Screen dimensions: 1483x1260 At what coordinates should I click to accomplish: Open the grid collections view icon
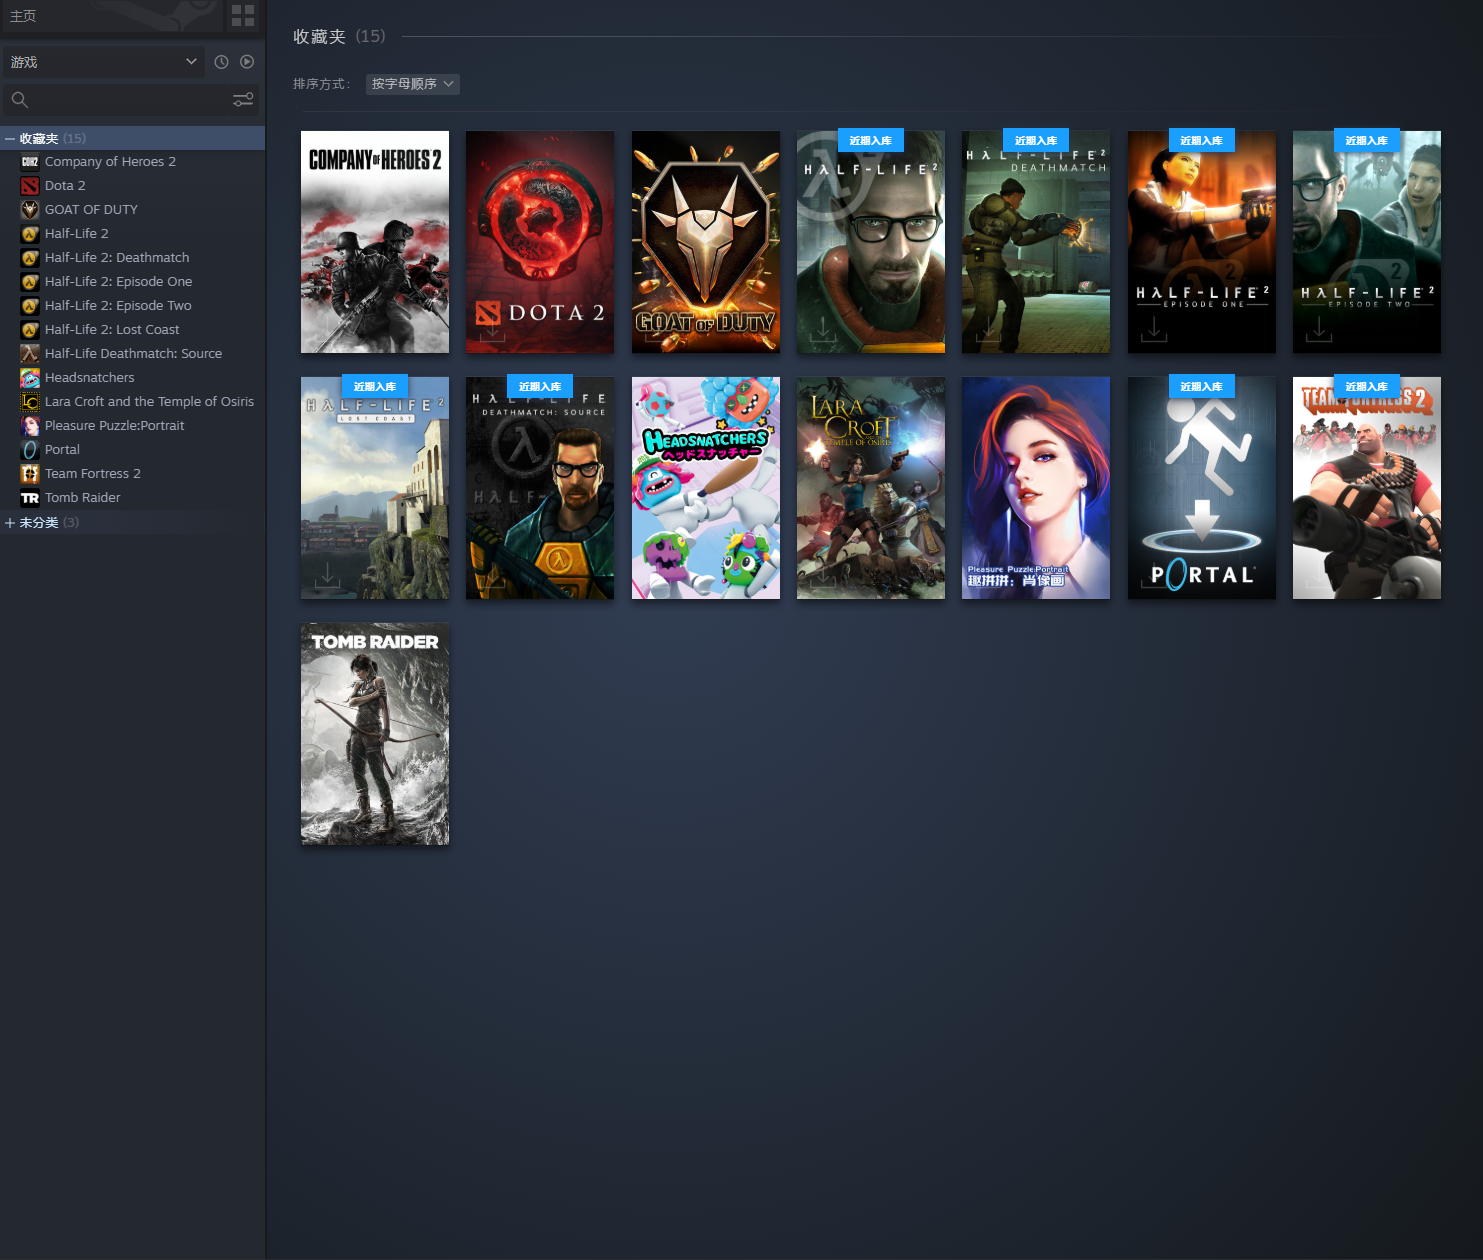click(243, 15)
